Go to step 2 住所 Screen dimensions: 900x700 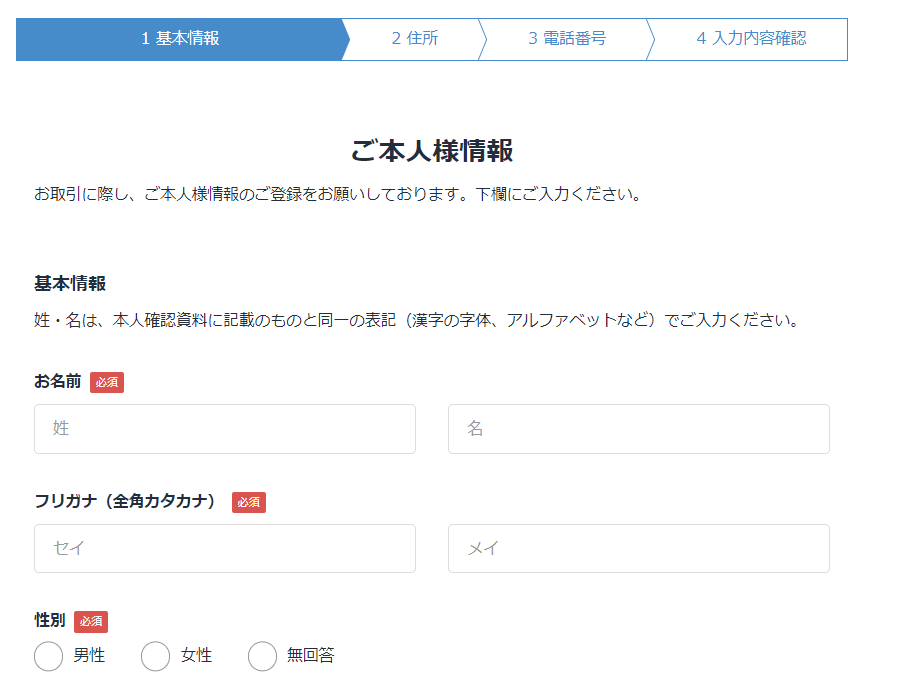pyautogui.click(x=414, y=39)
